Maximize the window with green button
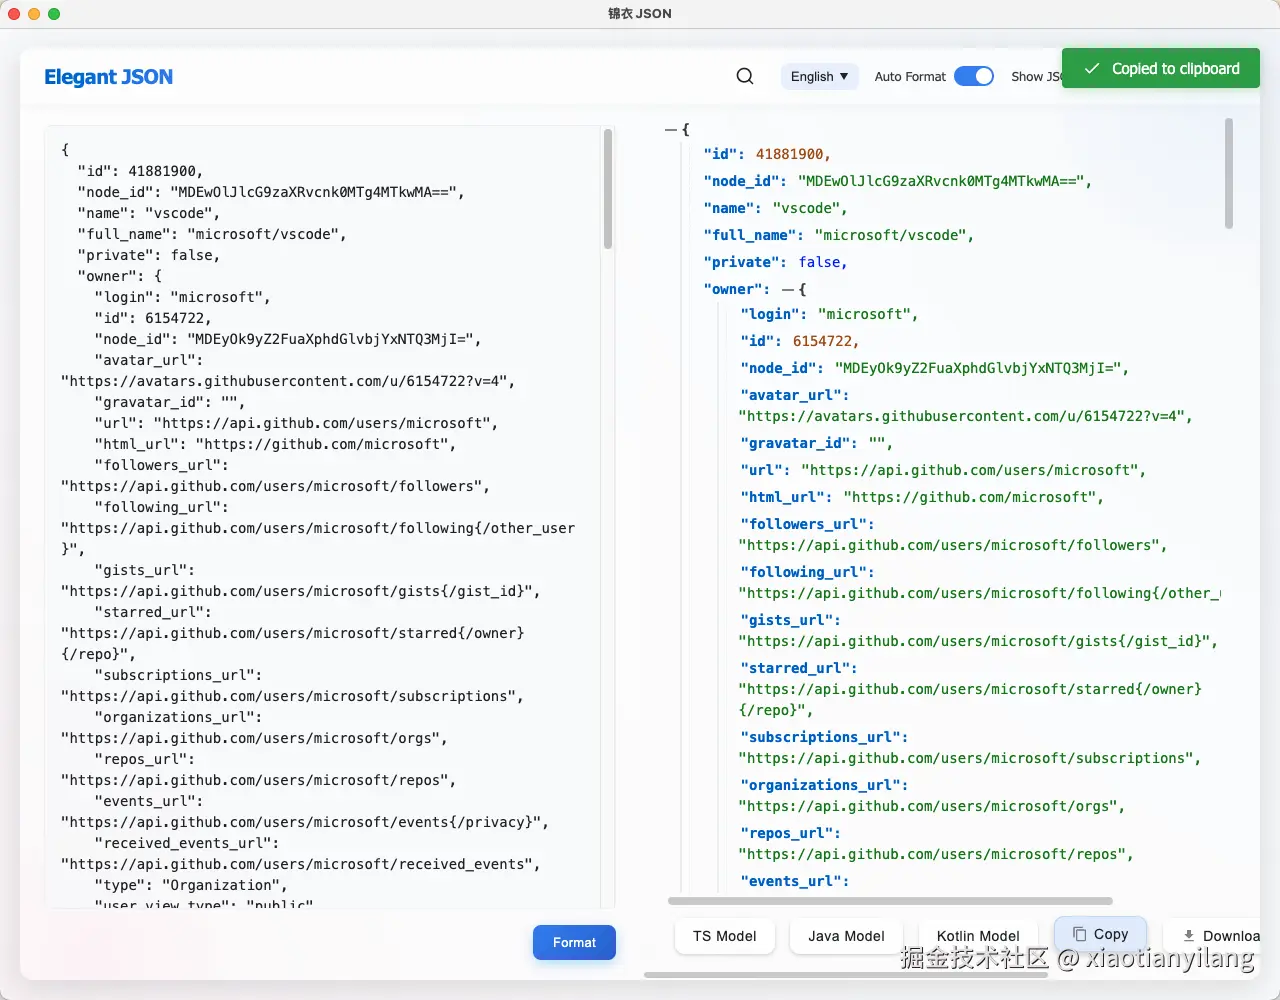 pyautogui.click(x=54, y=14)
